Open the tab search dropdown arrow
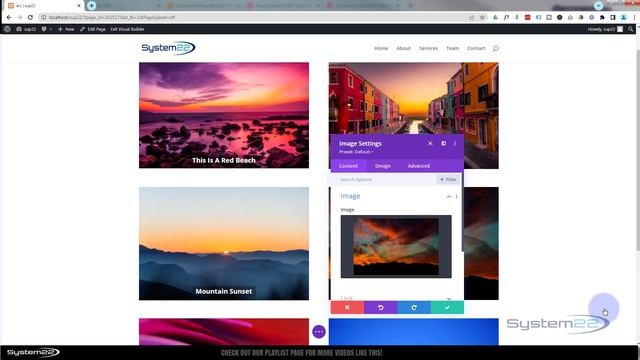Viewport: 640px width, 360px height. 598,5
